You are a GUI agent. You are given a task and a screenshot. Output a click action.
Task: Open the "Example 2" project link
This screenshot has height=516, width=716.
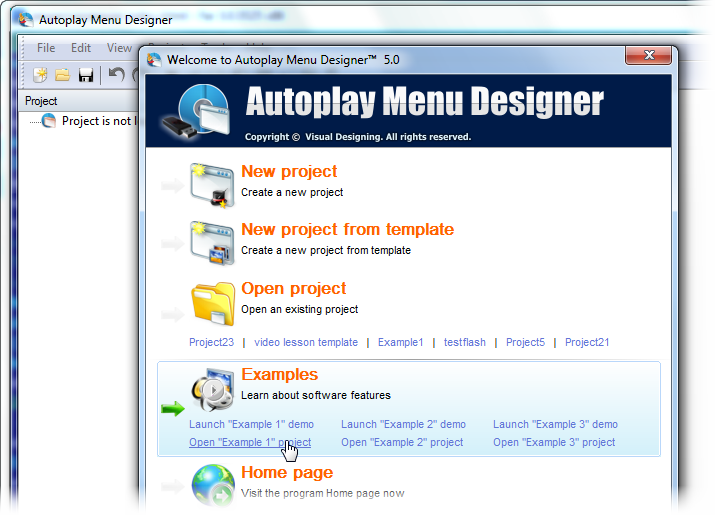point(402,442)
